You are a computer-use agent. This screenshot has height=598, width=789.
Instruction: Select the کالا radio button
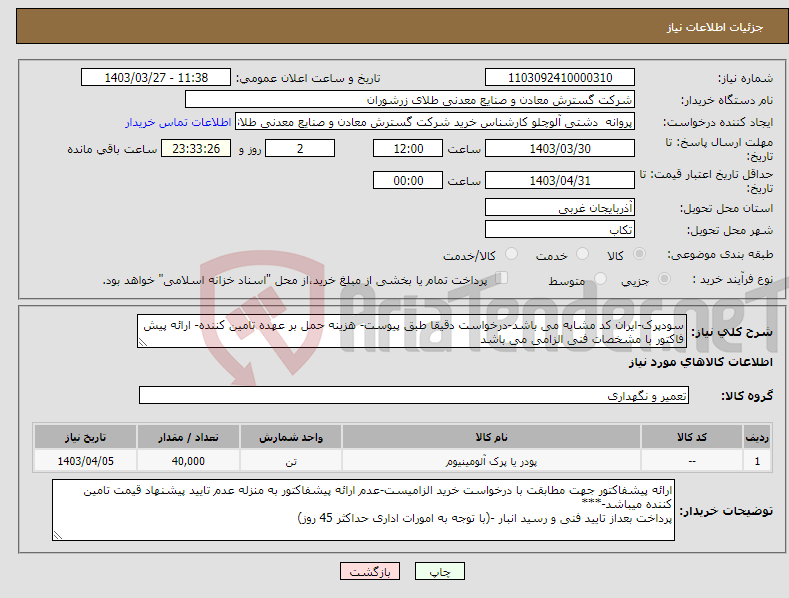639,254
